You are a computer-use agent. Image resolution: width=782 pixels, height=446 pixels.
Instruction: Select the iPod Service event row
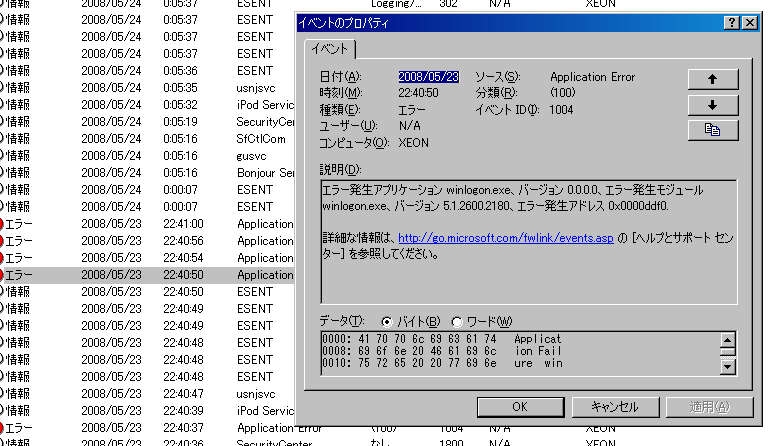pyautogui.click(x=265, y=104)
